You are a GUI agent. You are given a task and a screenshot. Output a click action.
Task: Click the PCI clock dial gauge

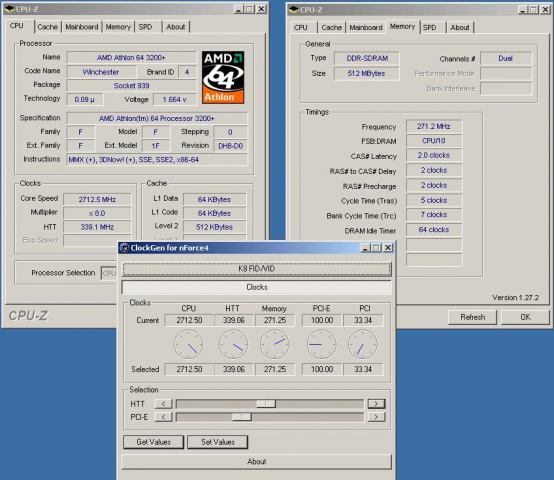[363, 344]
